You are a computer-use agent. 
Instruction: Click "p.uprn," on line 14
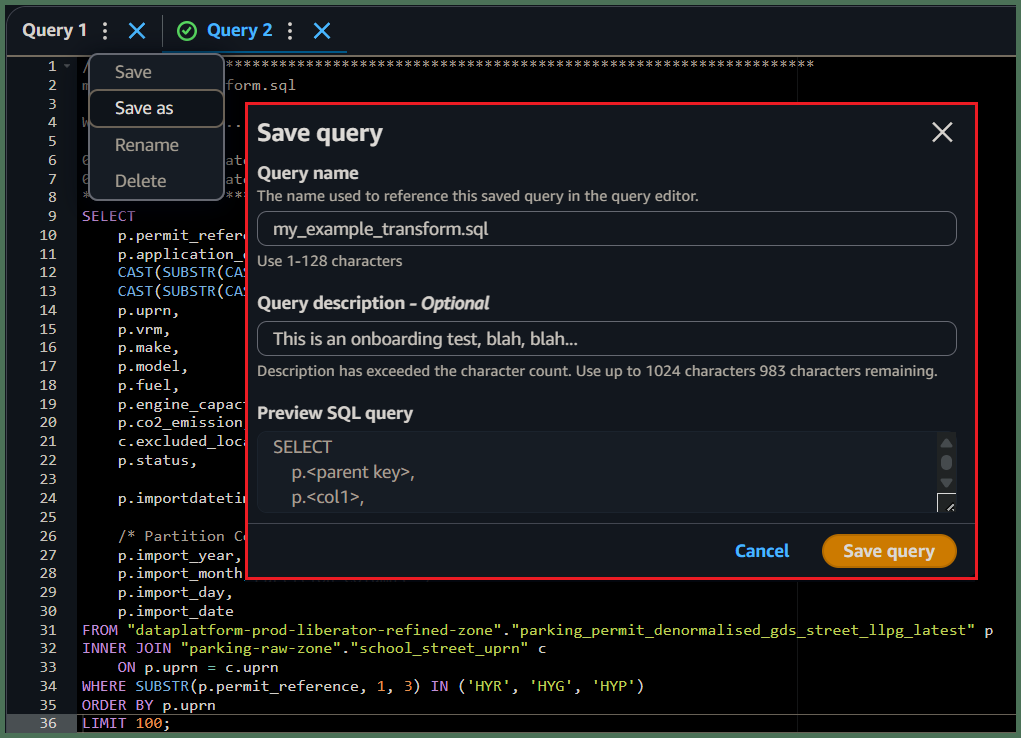[148, 310]
